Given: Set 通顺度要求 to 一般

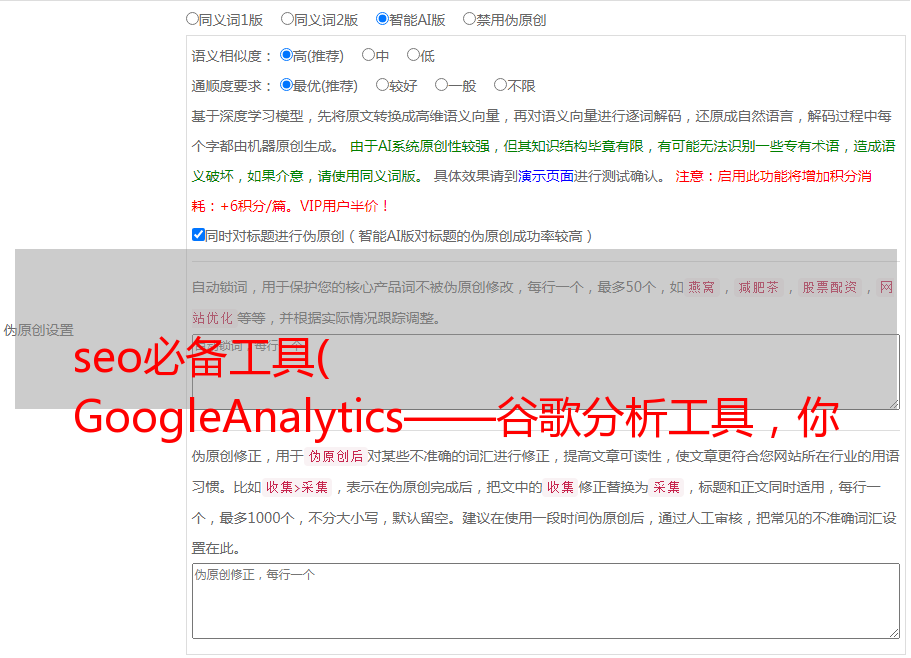Looking at the screenshot, I should 441,85.
